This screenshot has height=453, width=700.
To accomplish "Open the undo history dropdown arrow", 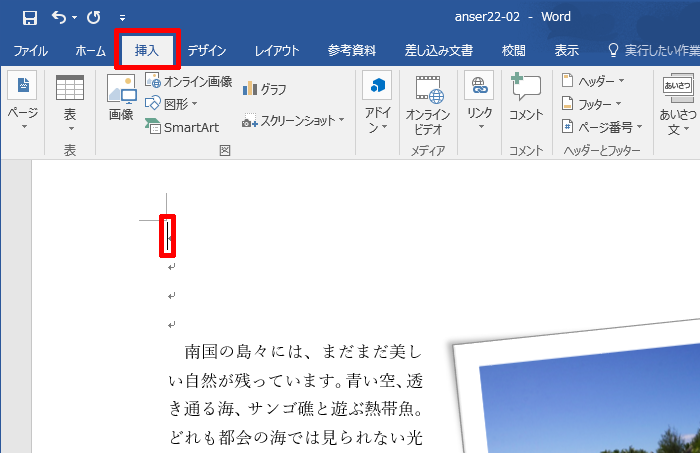I will (75, 18).
